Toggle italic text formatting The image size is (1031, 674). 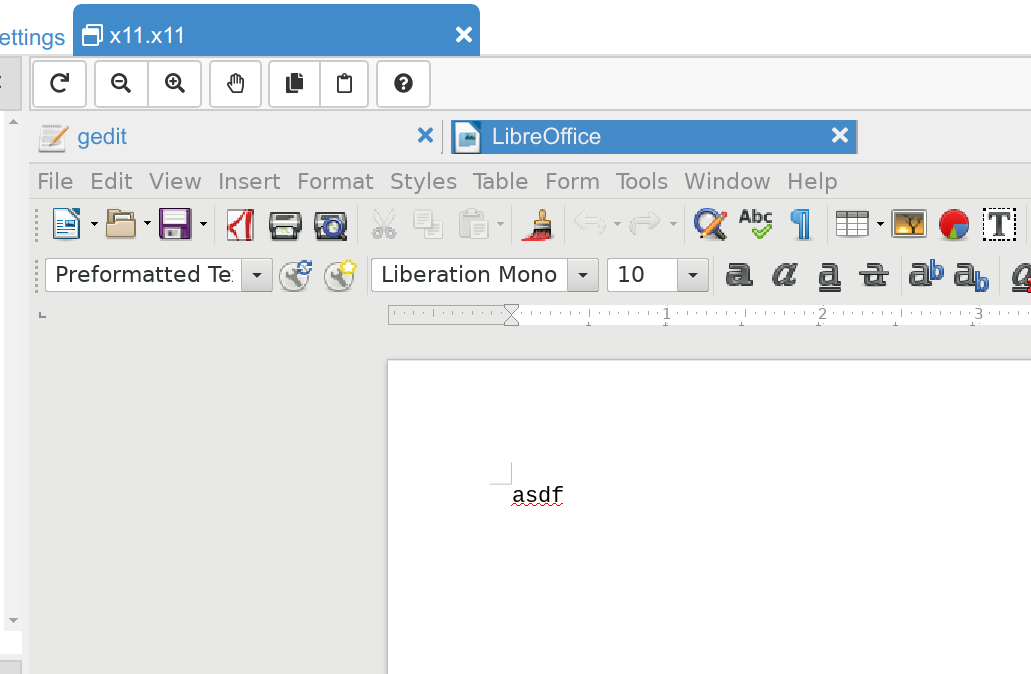coord(784,275)
